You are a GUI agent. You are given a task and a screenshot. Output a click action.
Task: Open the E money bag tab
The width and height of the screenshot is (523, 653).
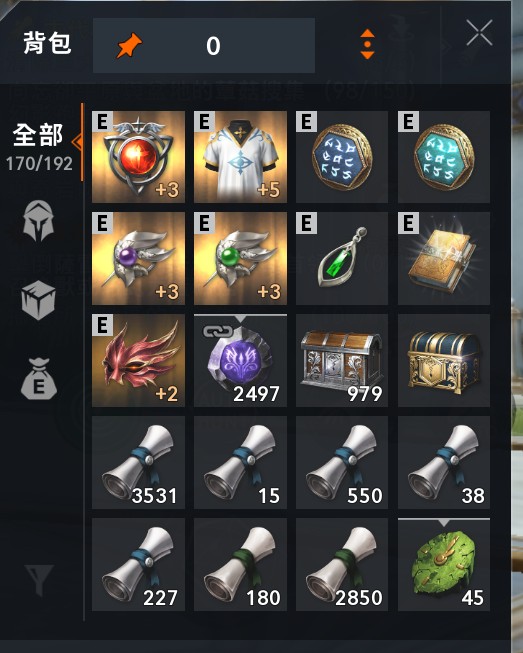coord(38,379)
